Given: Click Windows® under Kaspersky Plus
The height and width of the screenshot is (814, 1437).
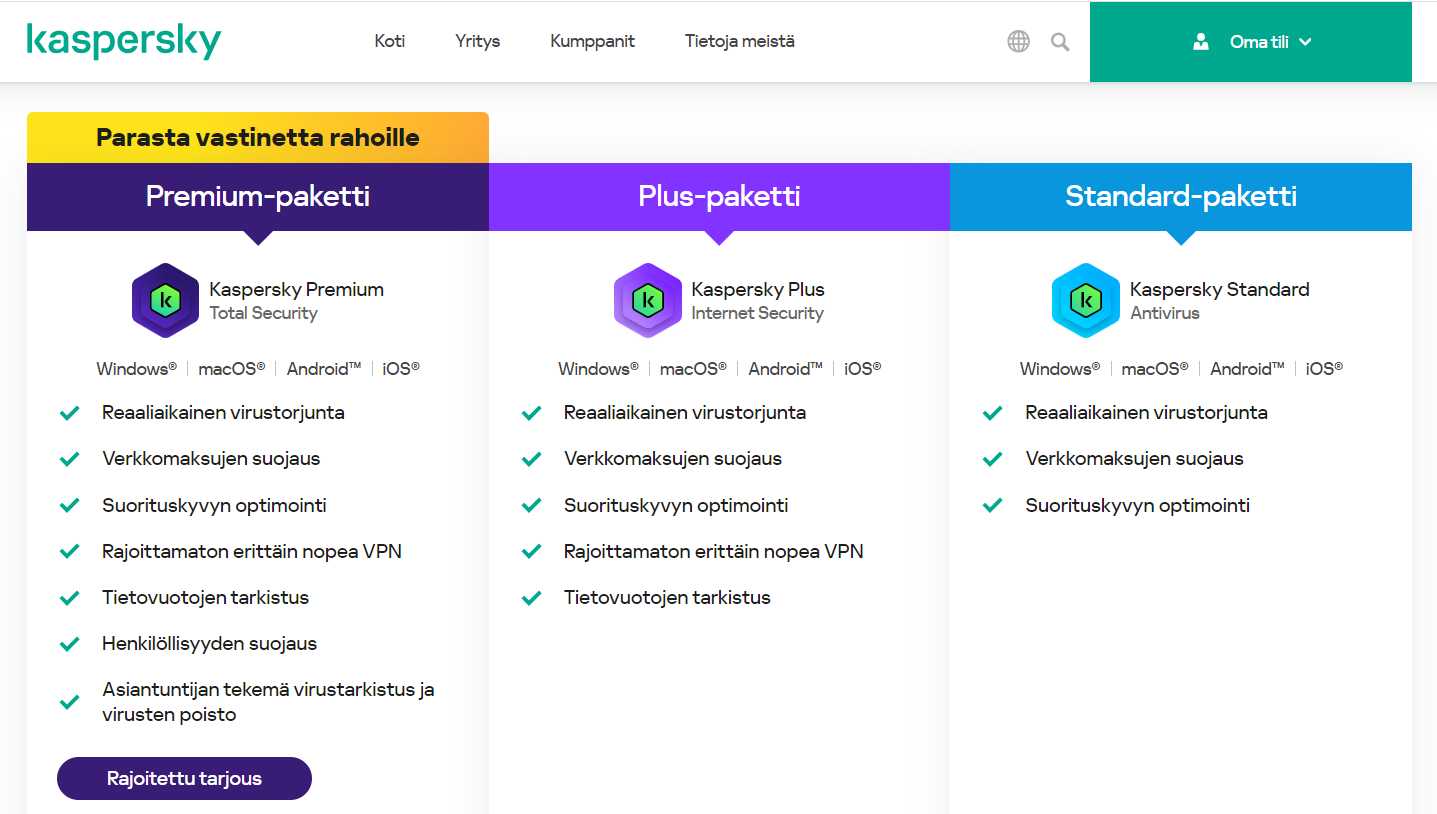Looking at the screenshot, I should pos(598,368).
